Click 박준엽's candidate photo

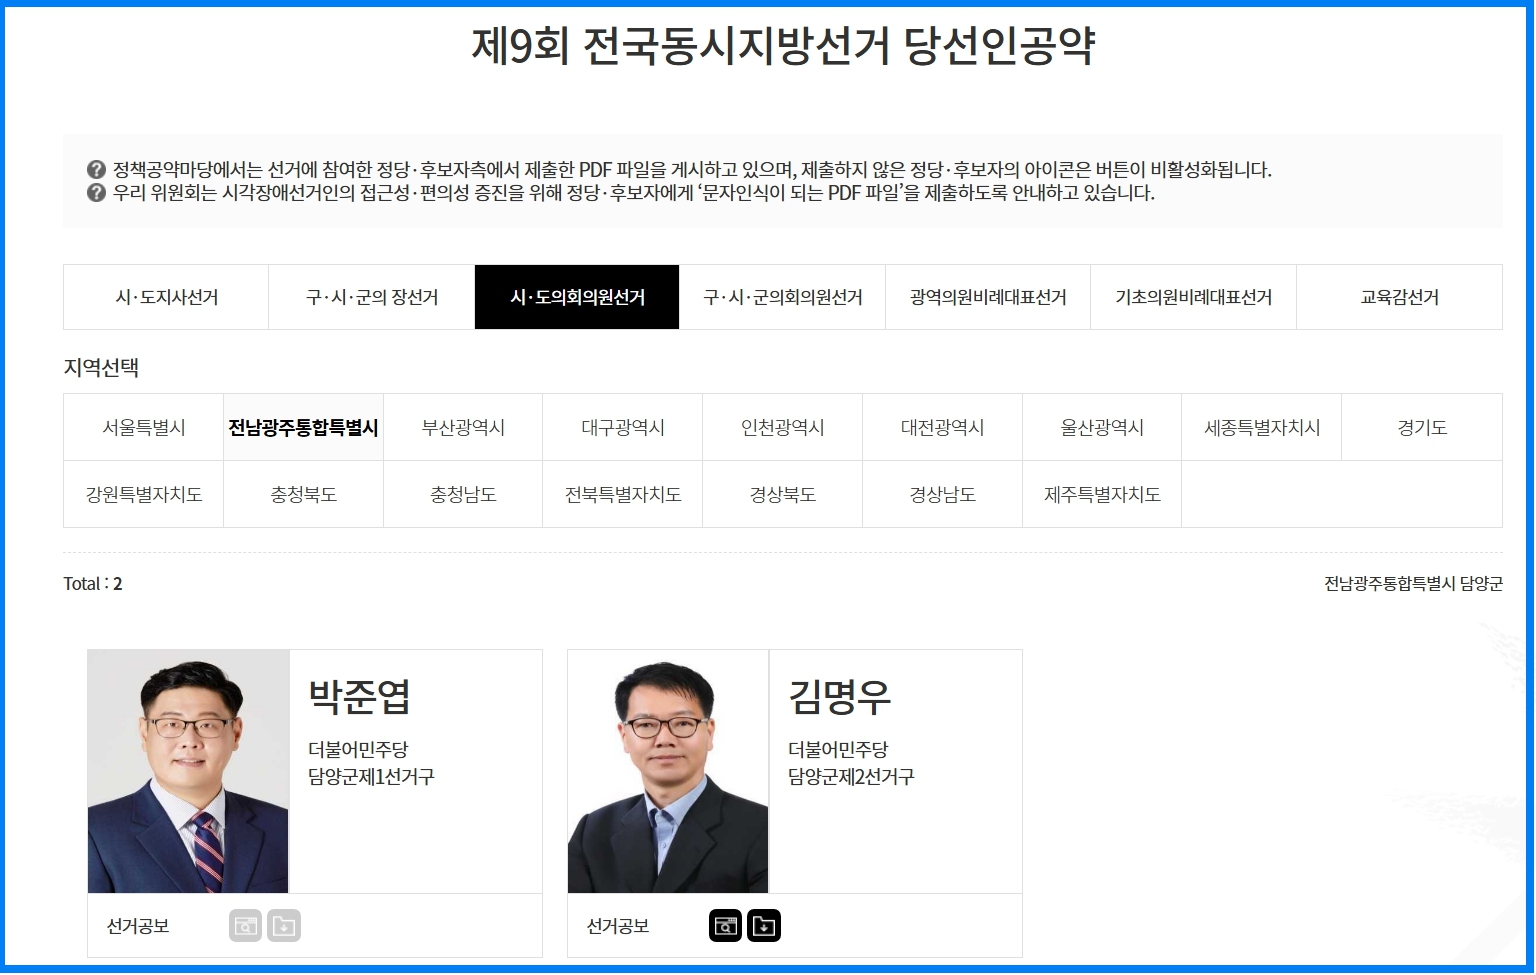(188, 772)
